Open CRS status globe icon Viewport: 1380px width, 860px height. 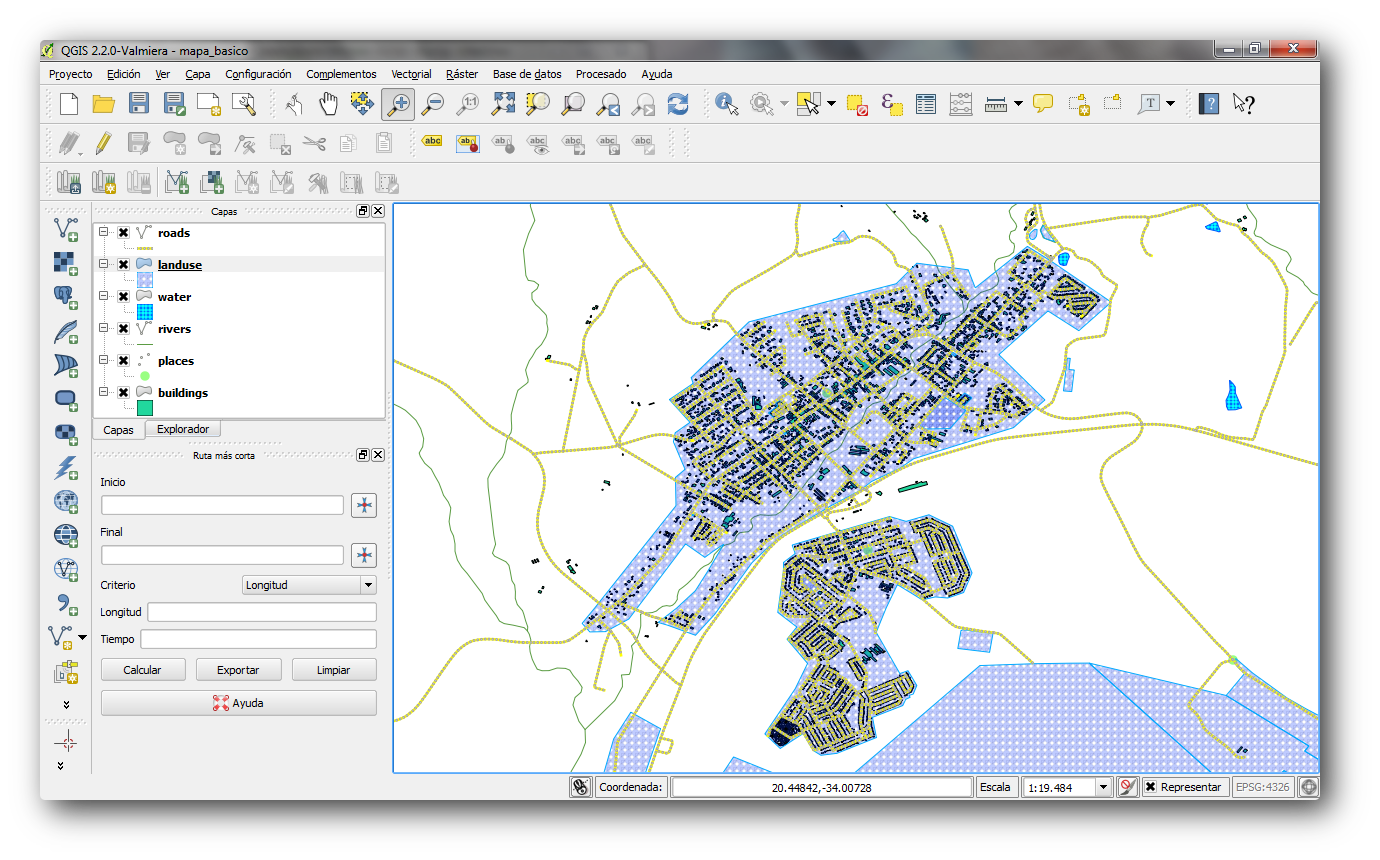tap(1308, 787)
